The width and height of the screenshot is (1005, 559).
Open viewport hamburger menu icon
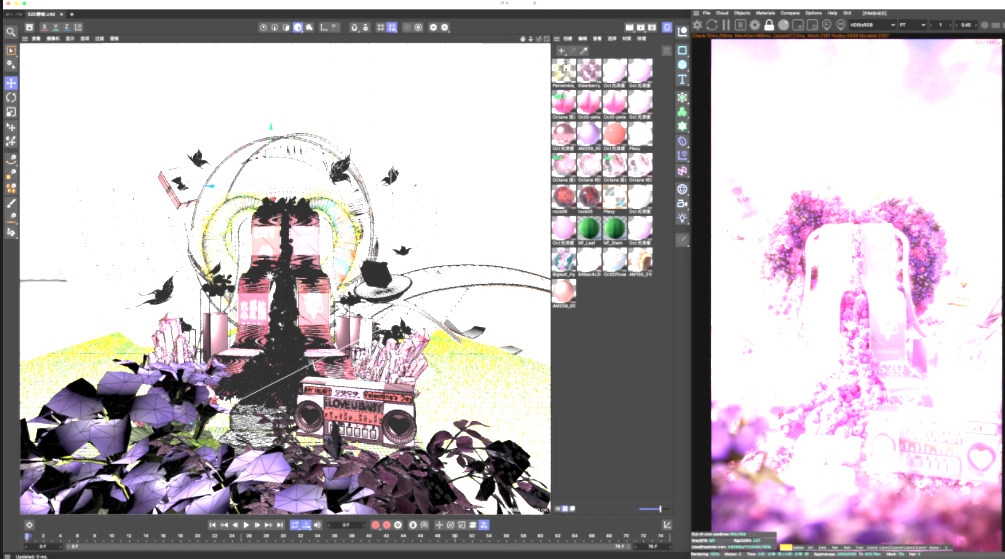25,38
